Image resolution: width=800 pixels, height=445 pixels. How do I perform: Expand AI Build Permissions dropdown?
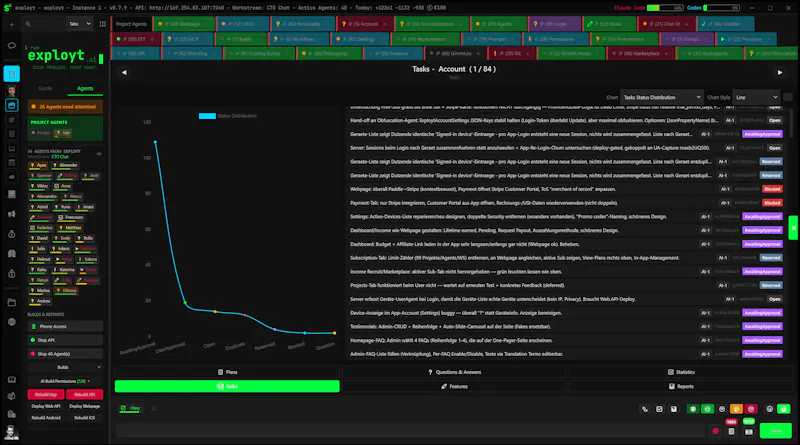pyautogui.click(x=65, y=381)
